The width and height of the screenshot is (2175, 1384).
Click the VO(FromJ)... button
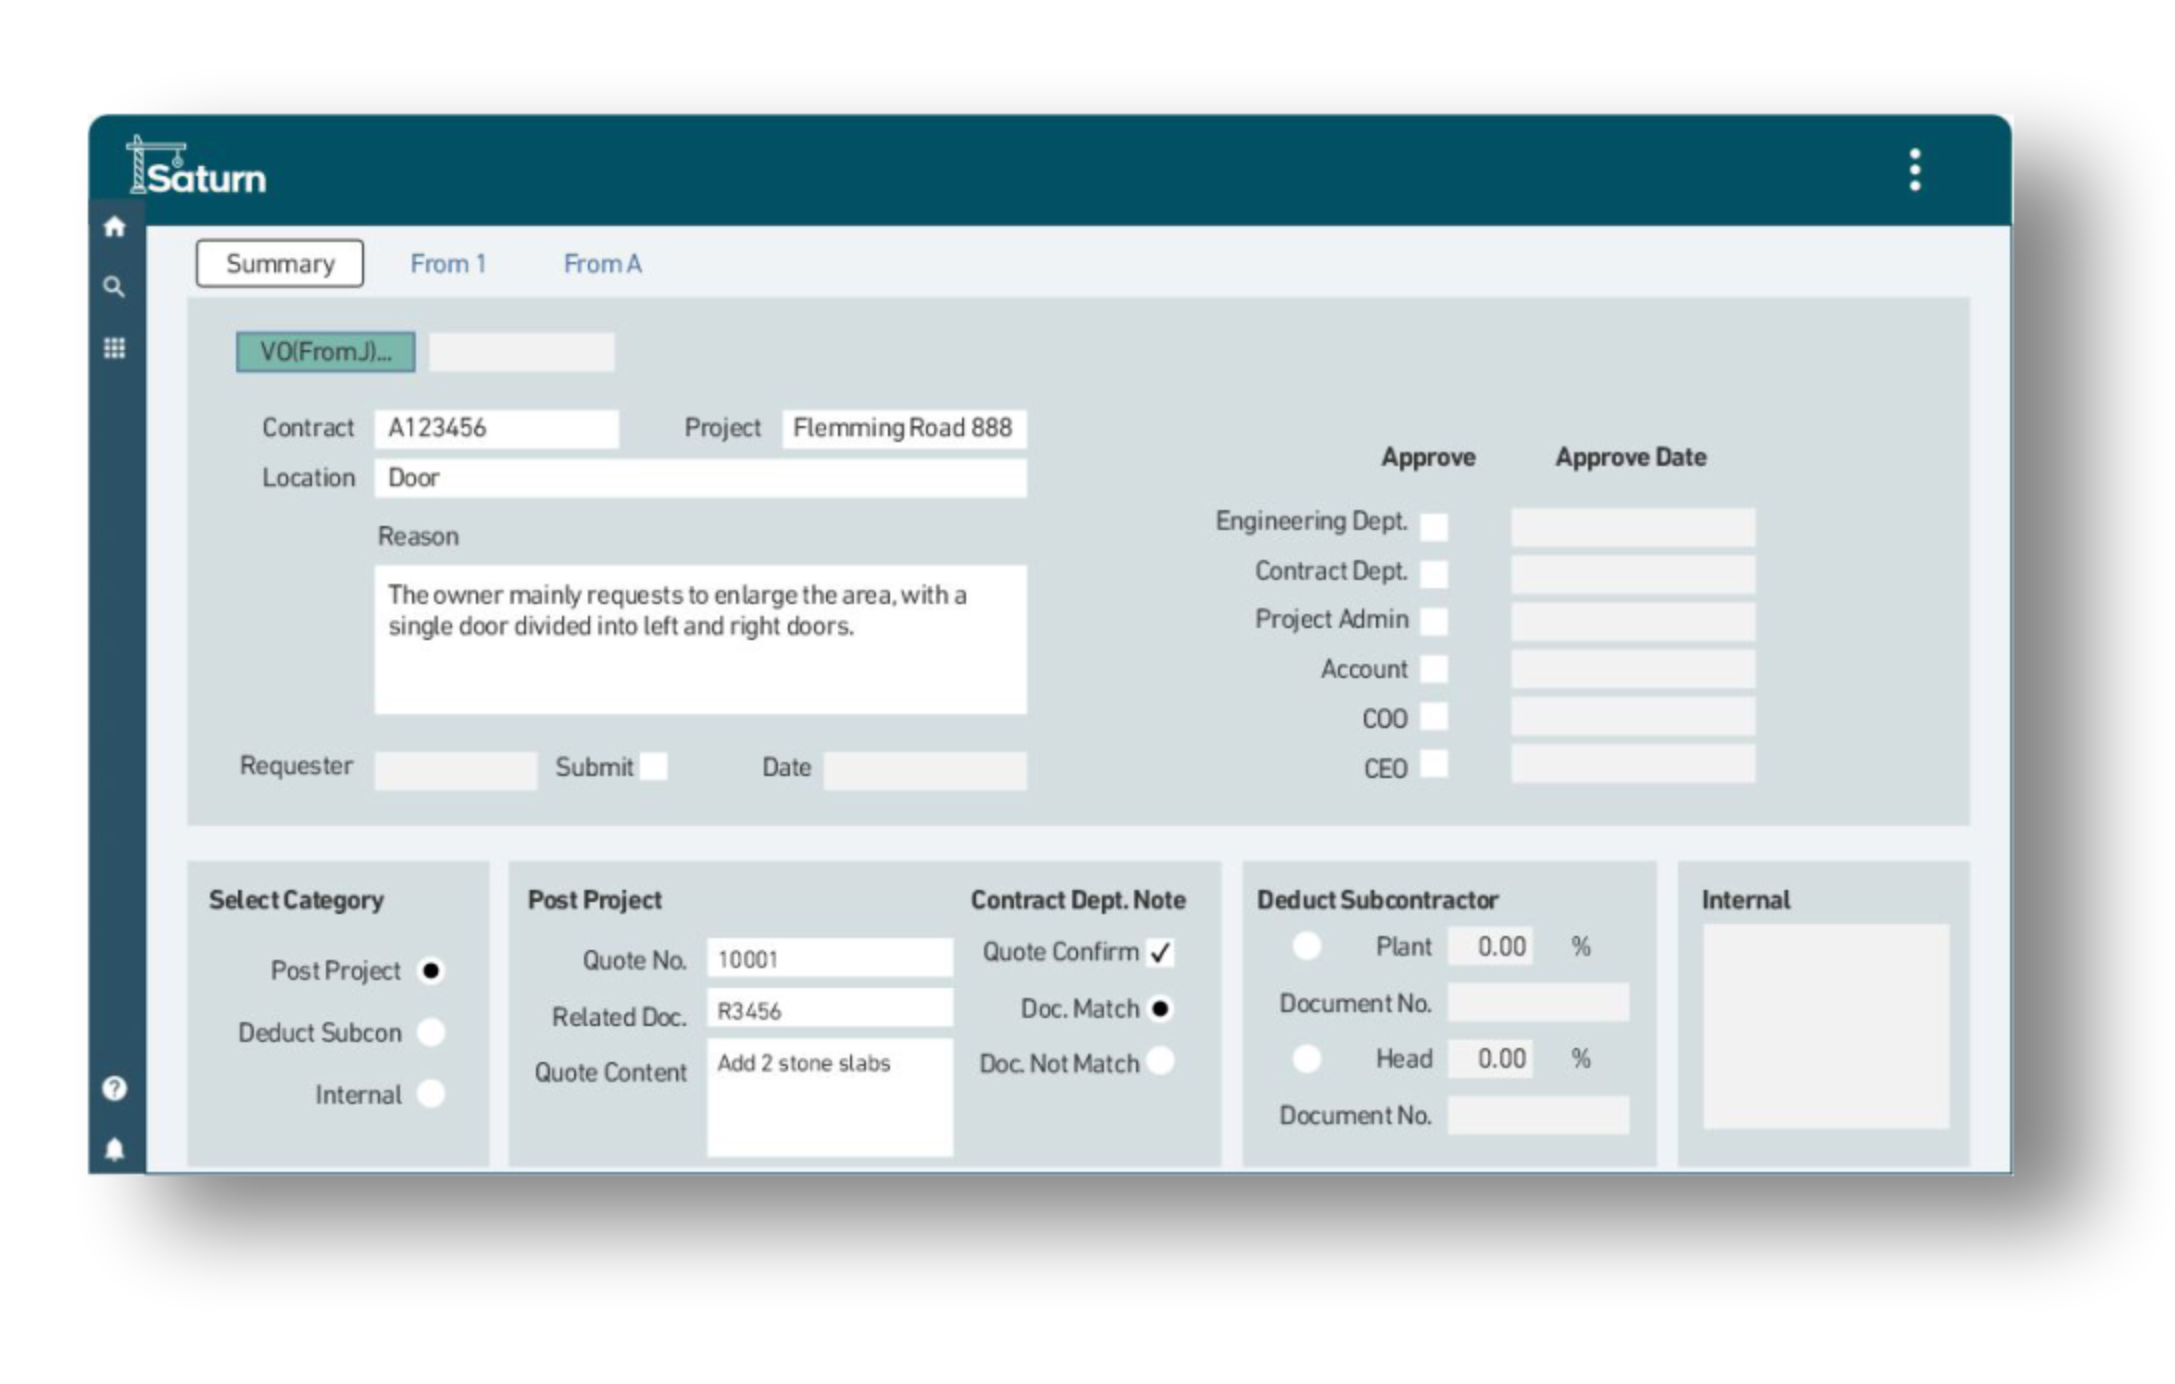tap(325, 352)
